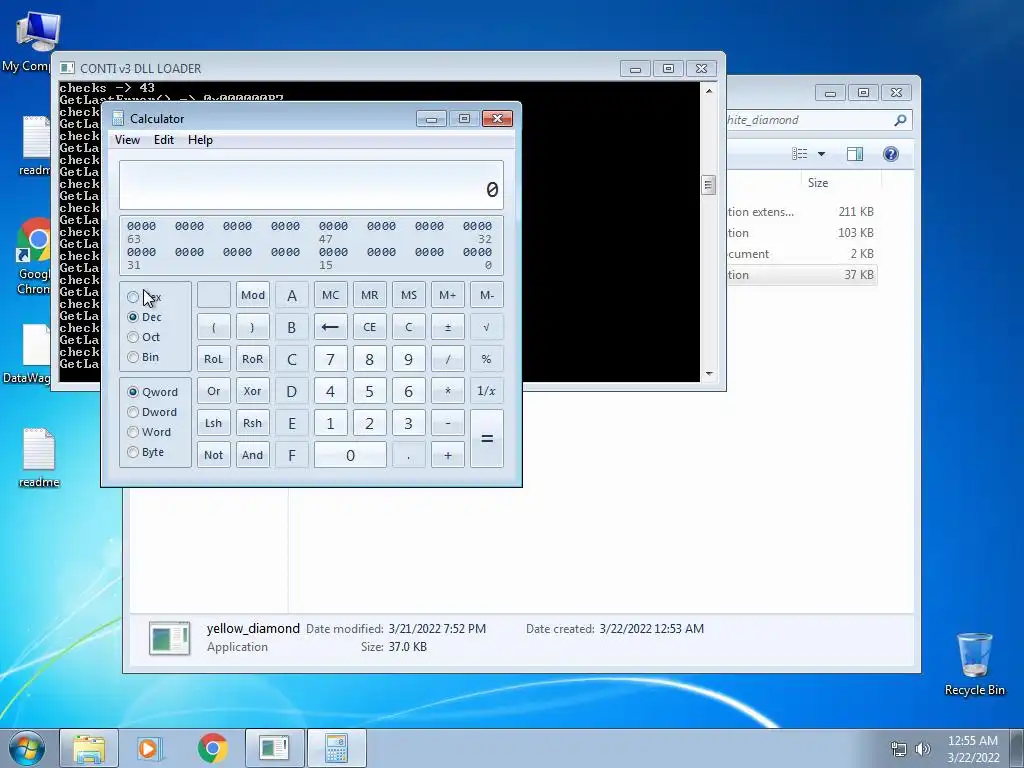Click the MC memory clear button
Viewport: 1024px width, 768px height.
(x=330, y=295)
